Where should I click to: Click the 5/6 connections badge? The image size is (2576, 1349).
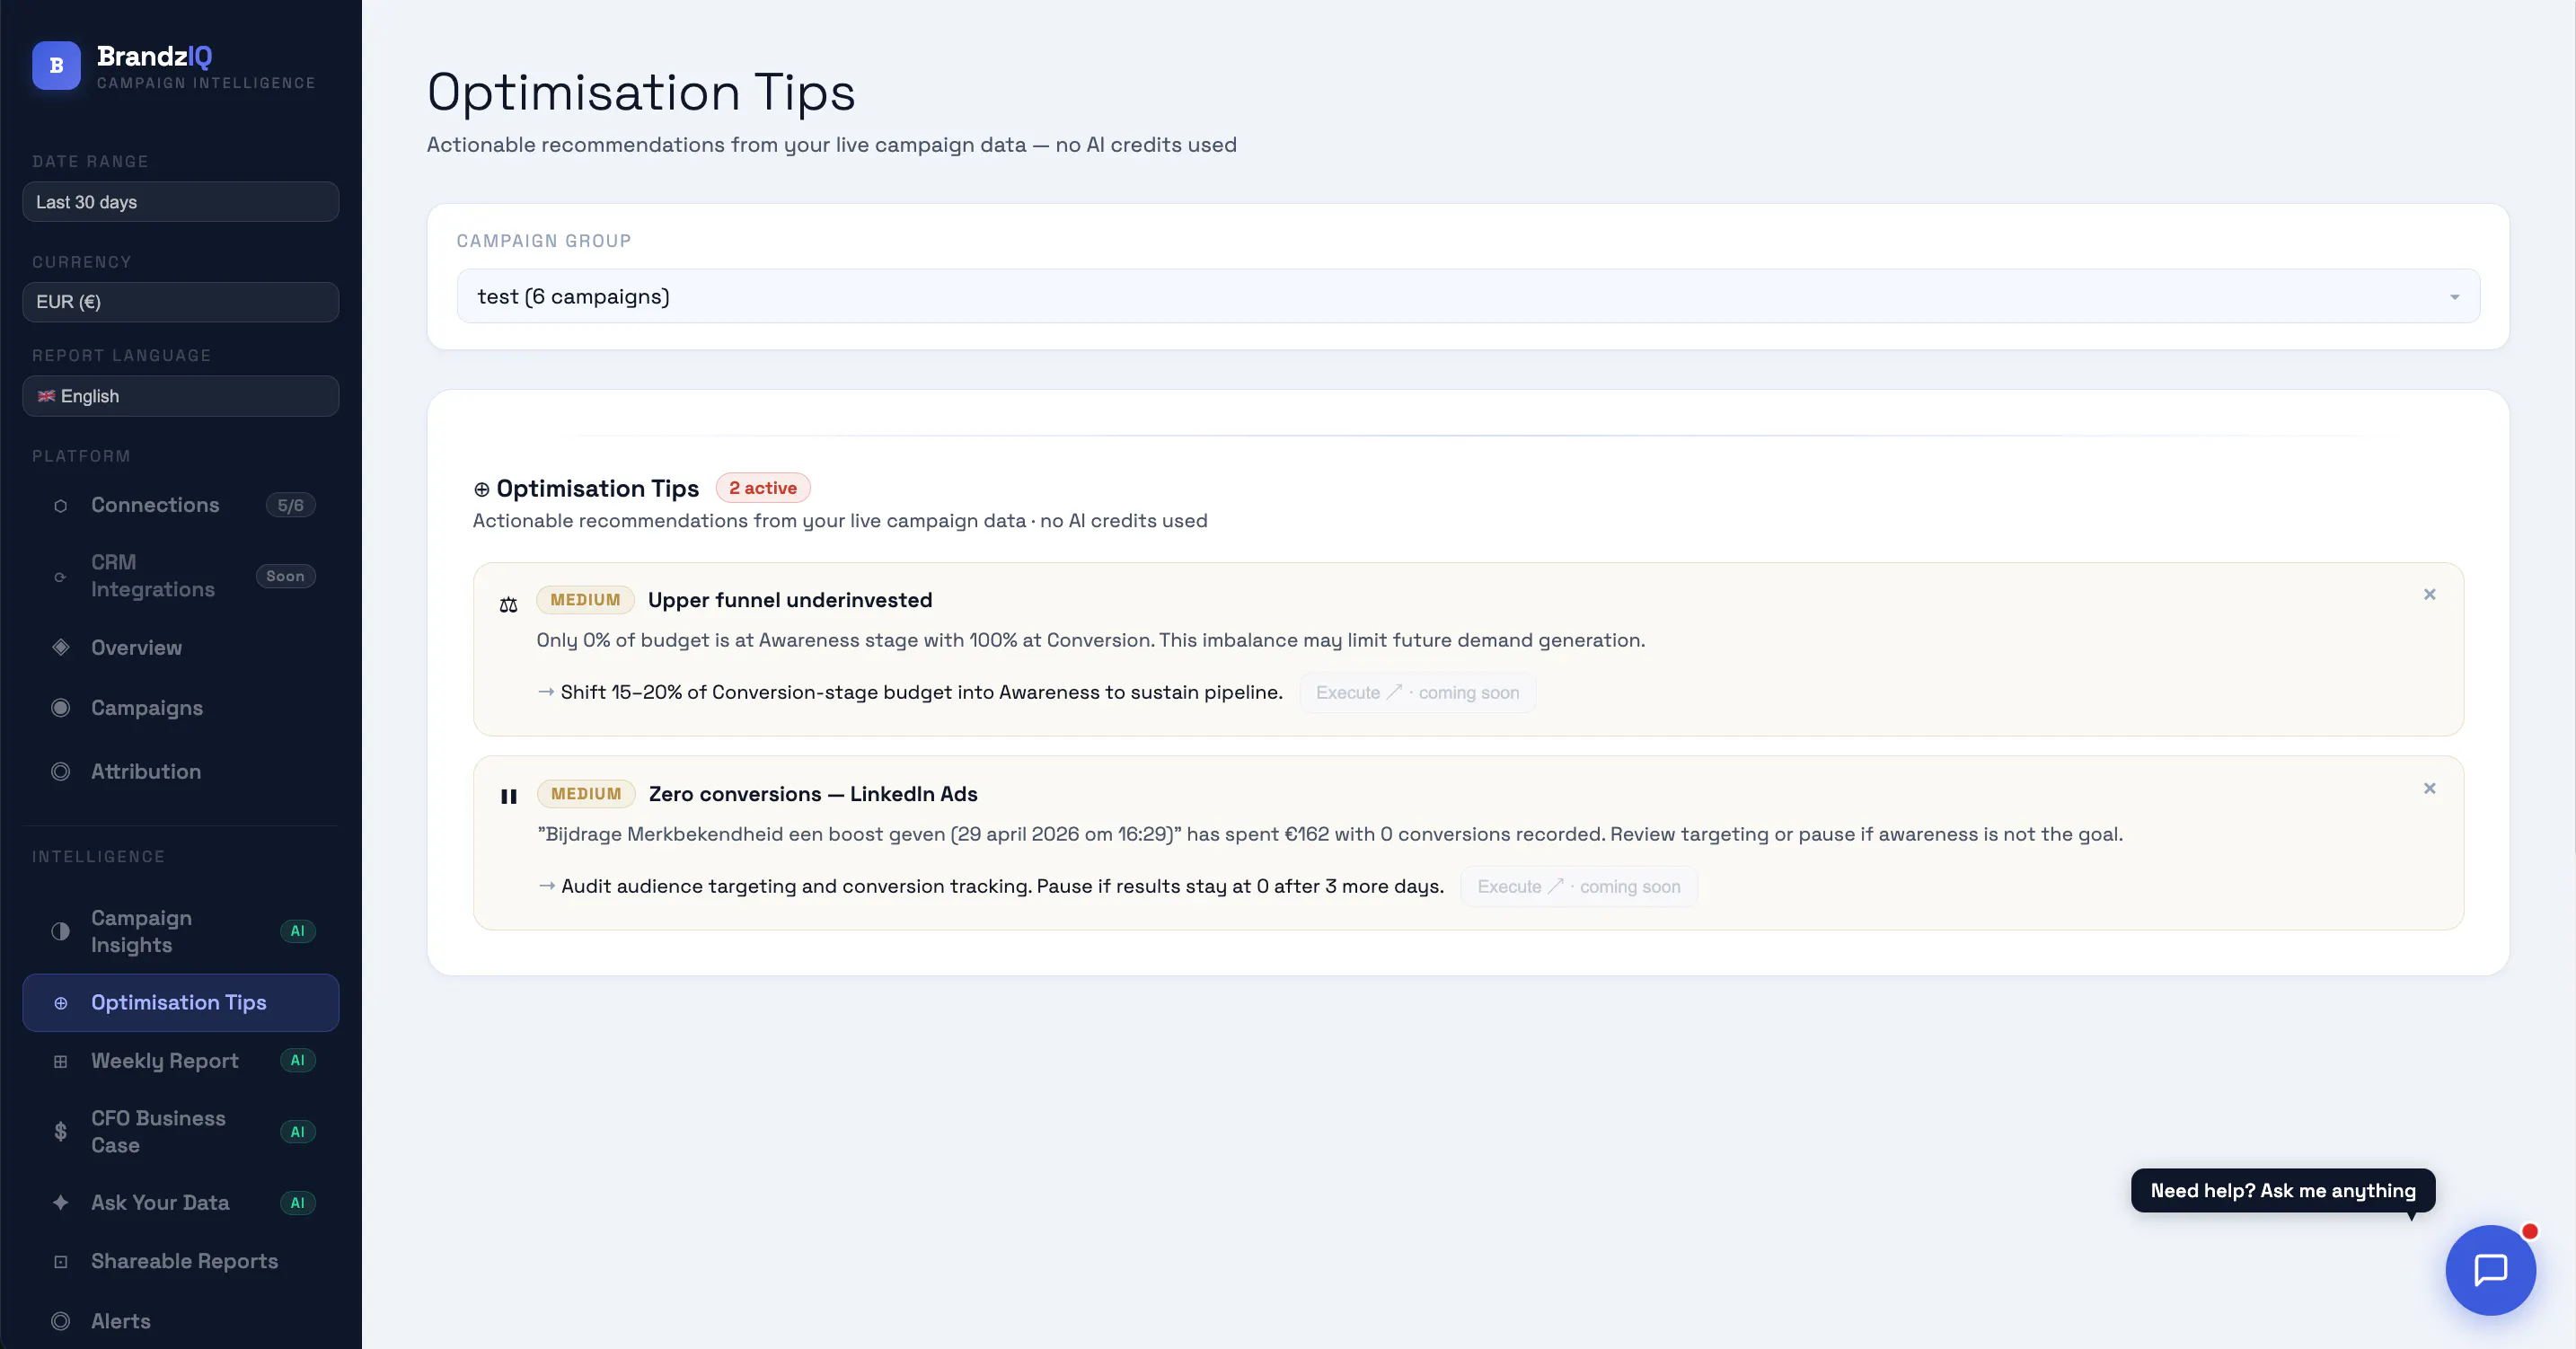(290, 506)
